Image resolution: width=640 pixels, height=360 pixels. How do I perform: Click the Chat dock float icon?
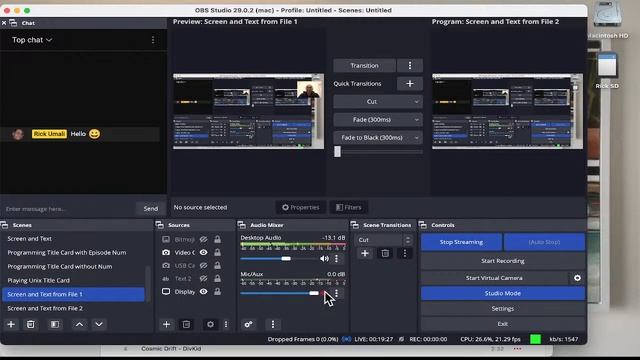tap(13, 23)
